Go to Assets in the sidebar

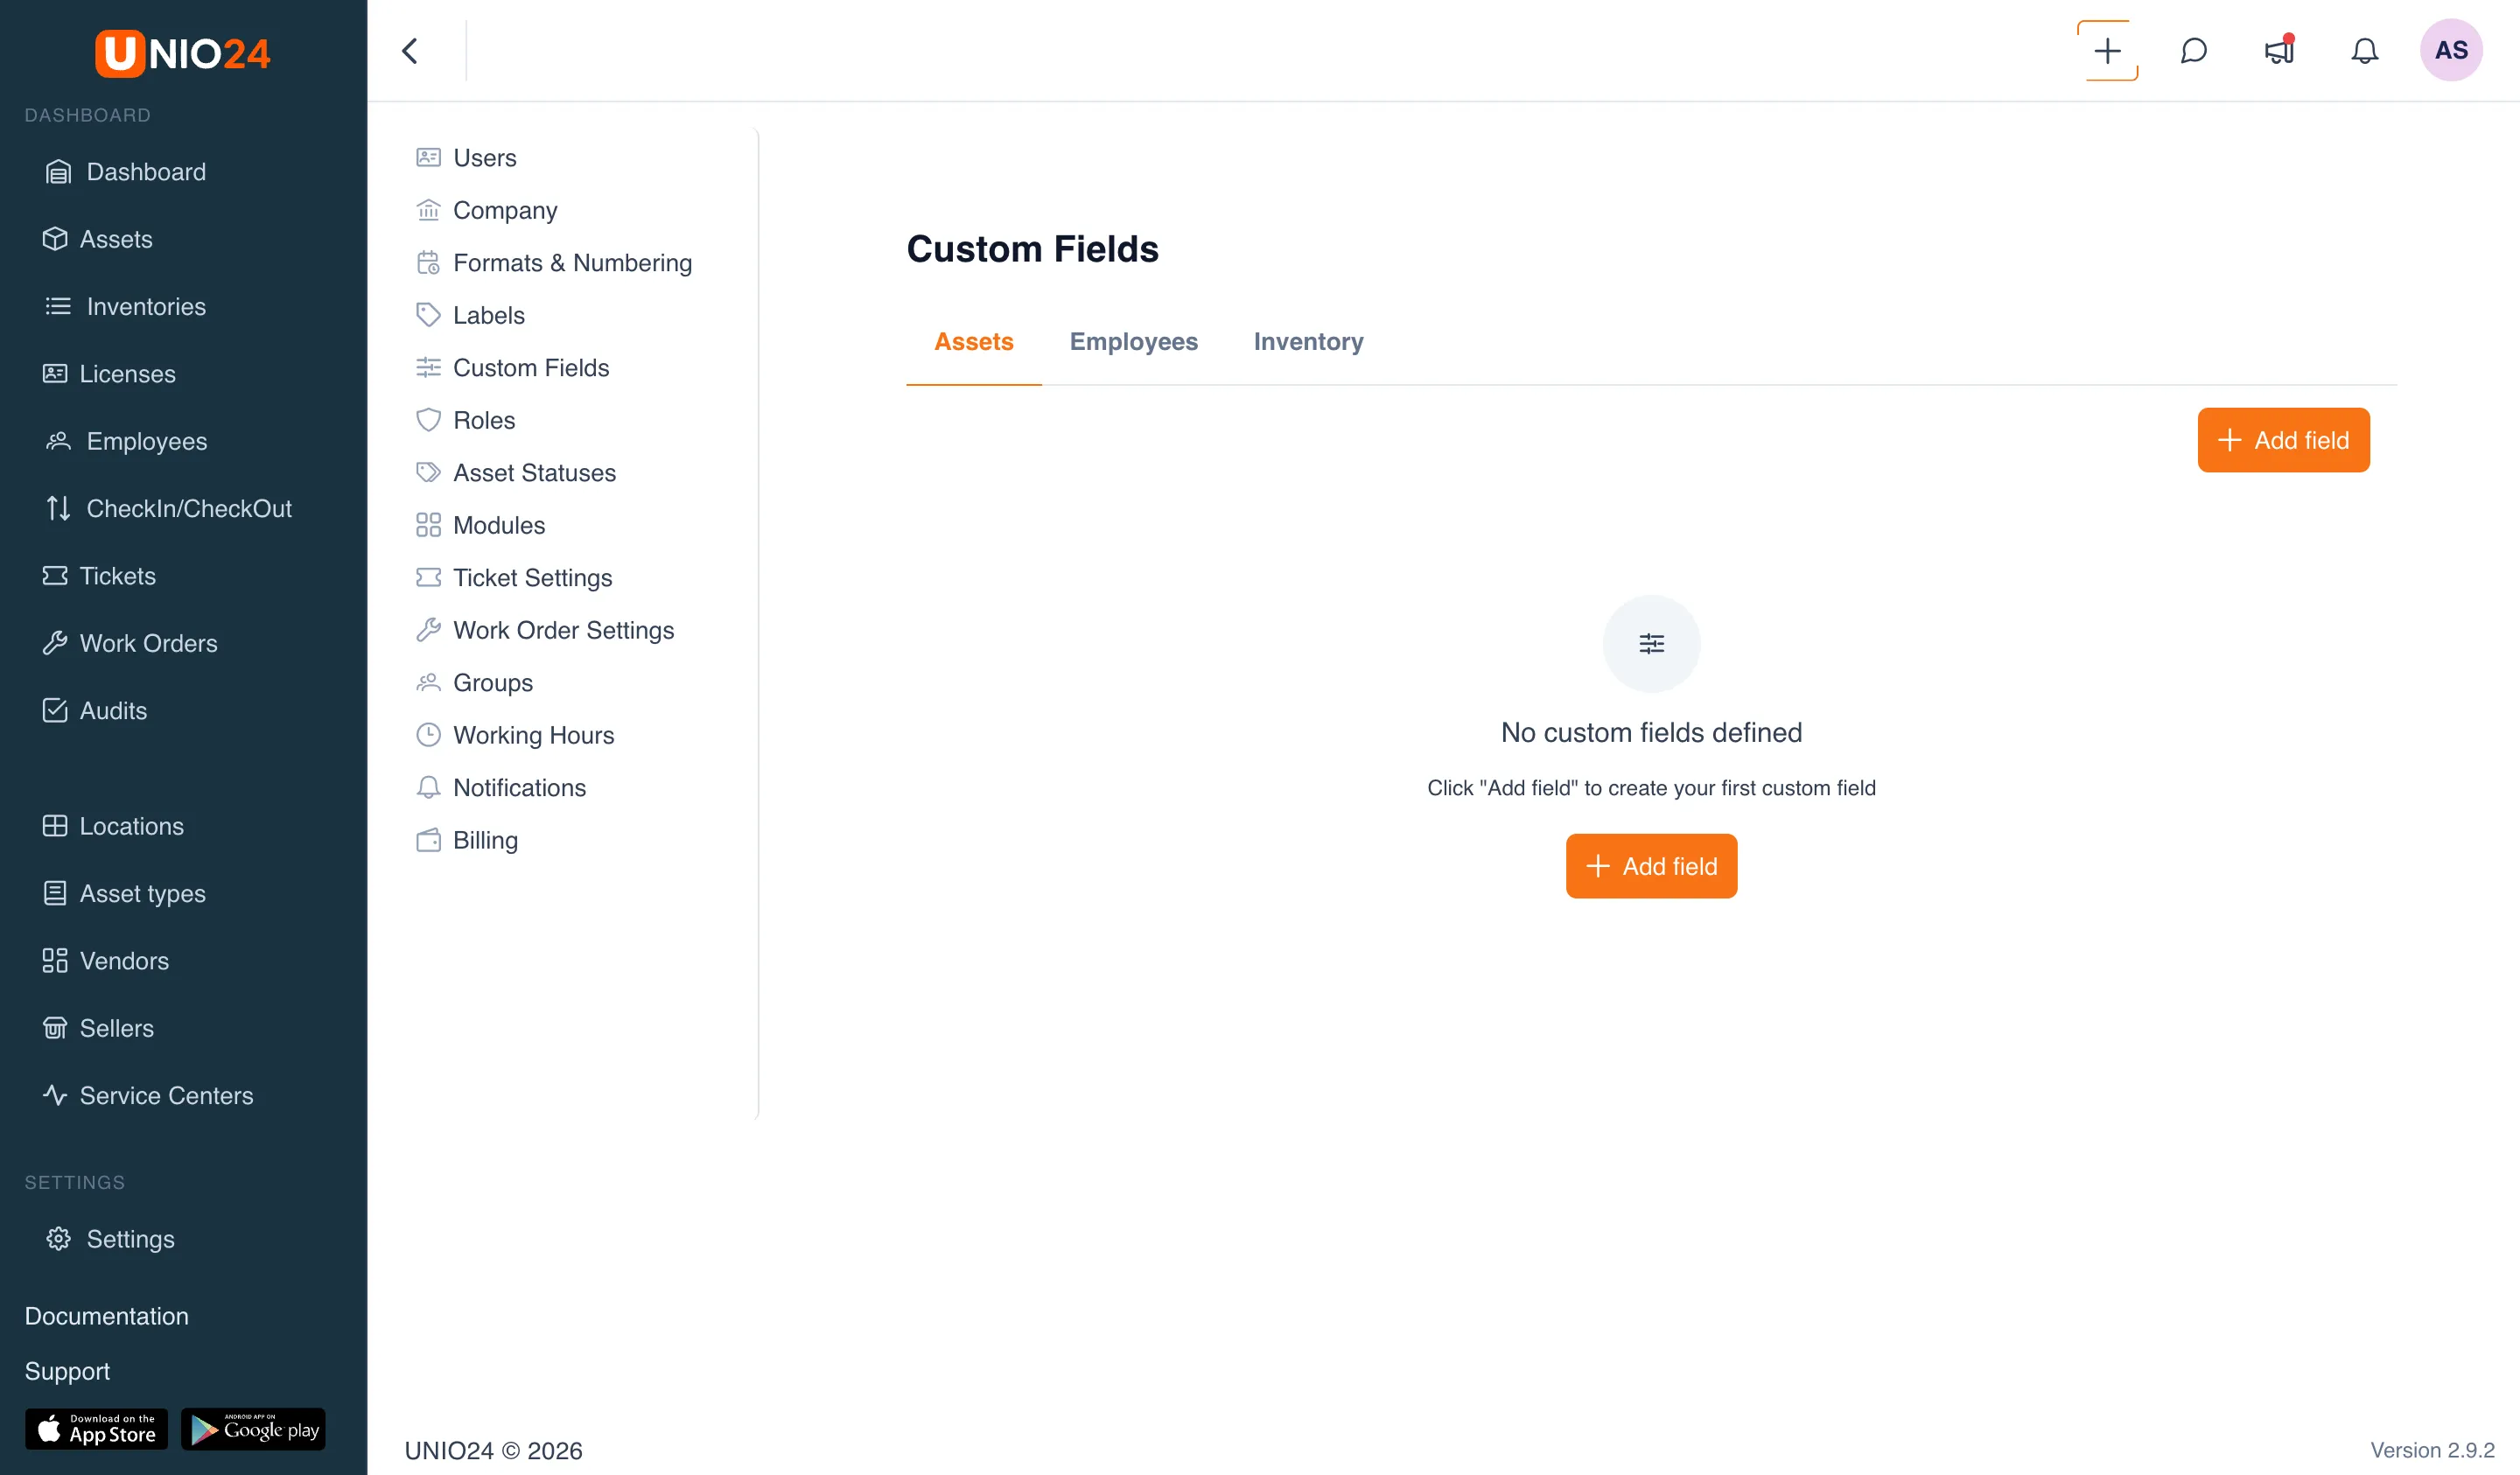pos(97,239)
